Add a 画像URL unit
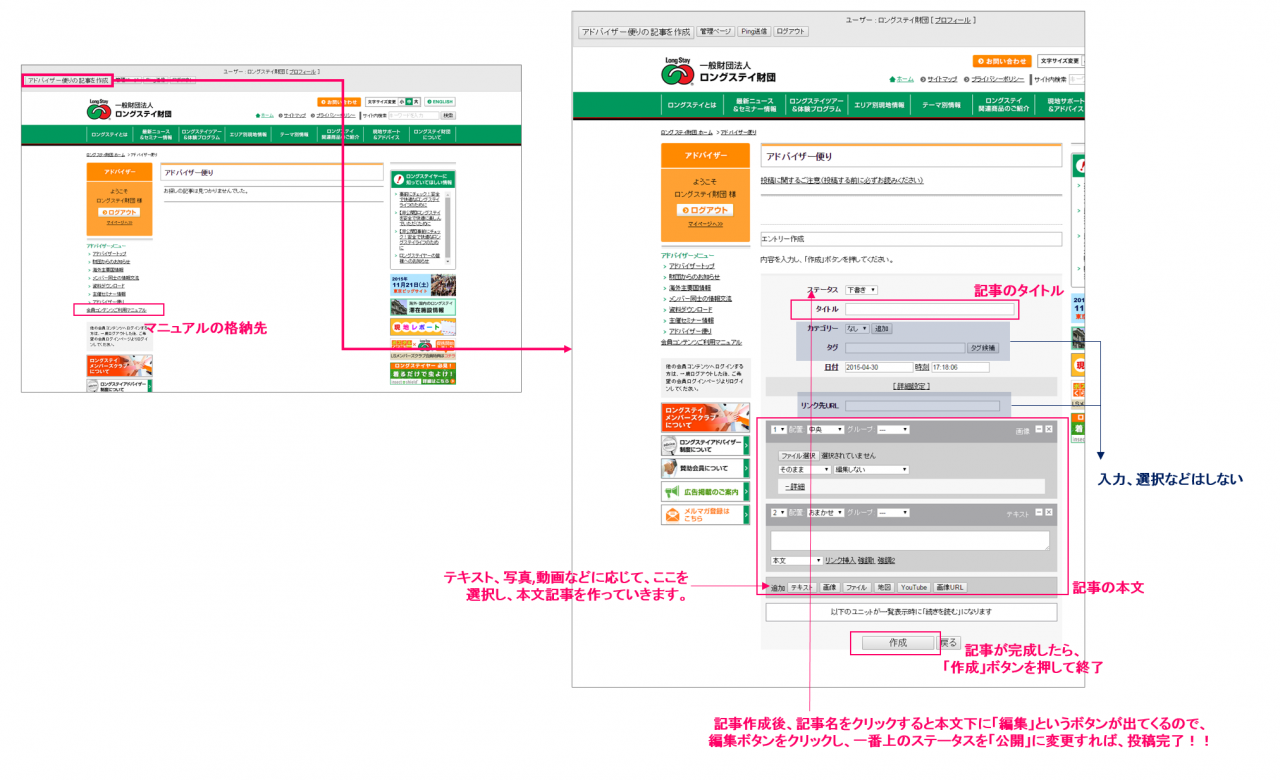 tap(950, 588)
